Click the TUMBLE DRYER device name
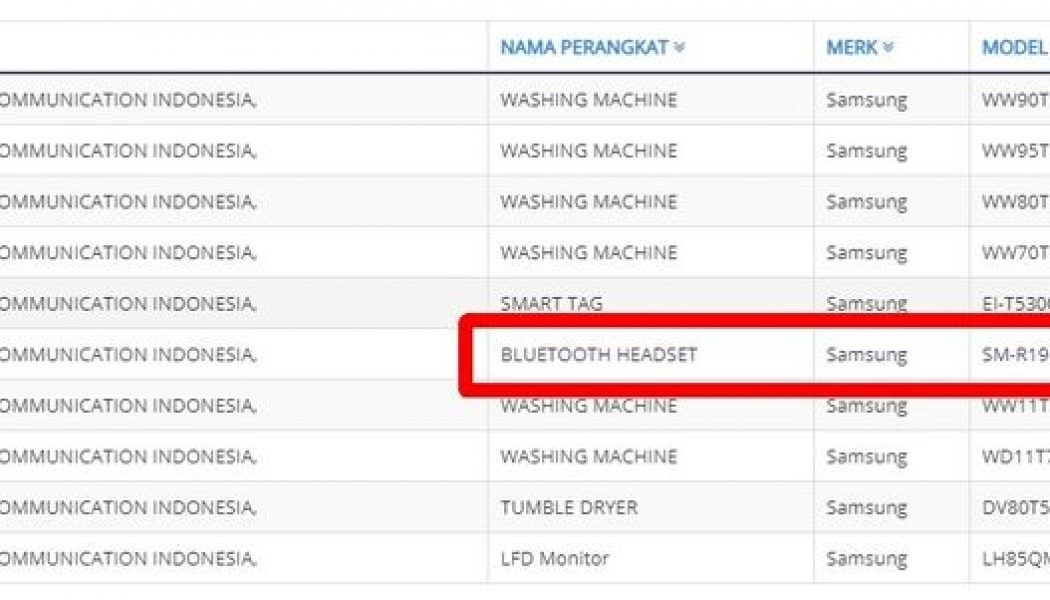The height and width of the screenshot is (600, 1050). point(568,507)
